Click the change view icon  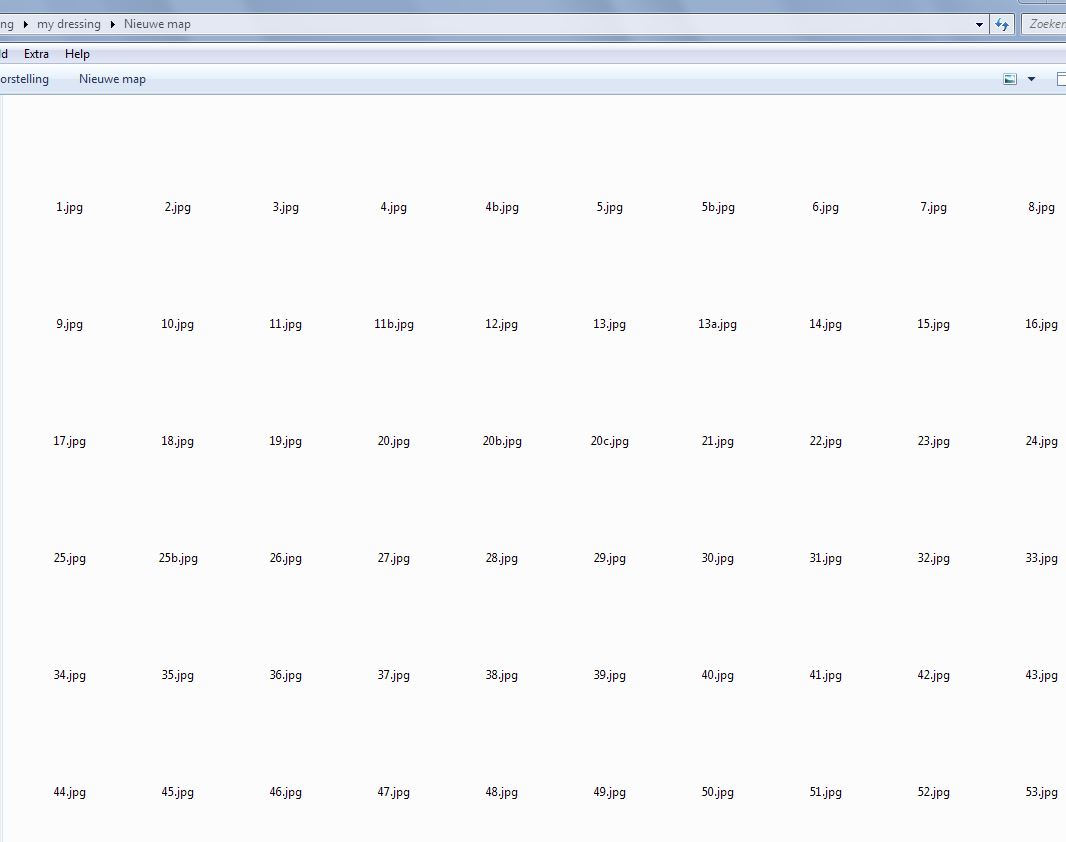click(1010, 80)
